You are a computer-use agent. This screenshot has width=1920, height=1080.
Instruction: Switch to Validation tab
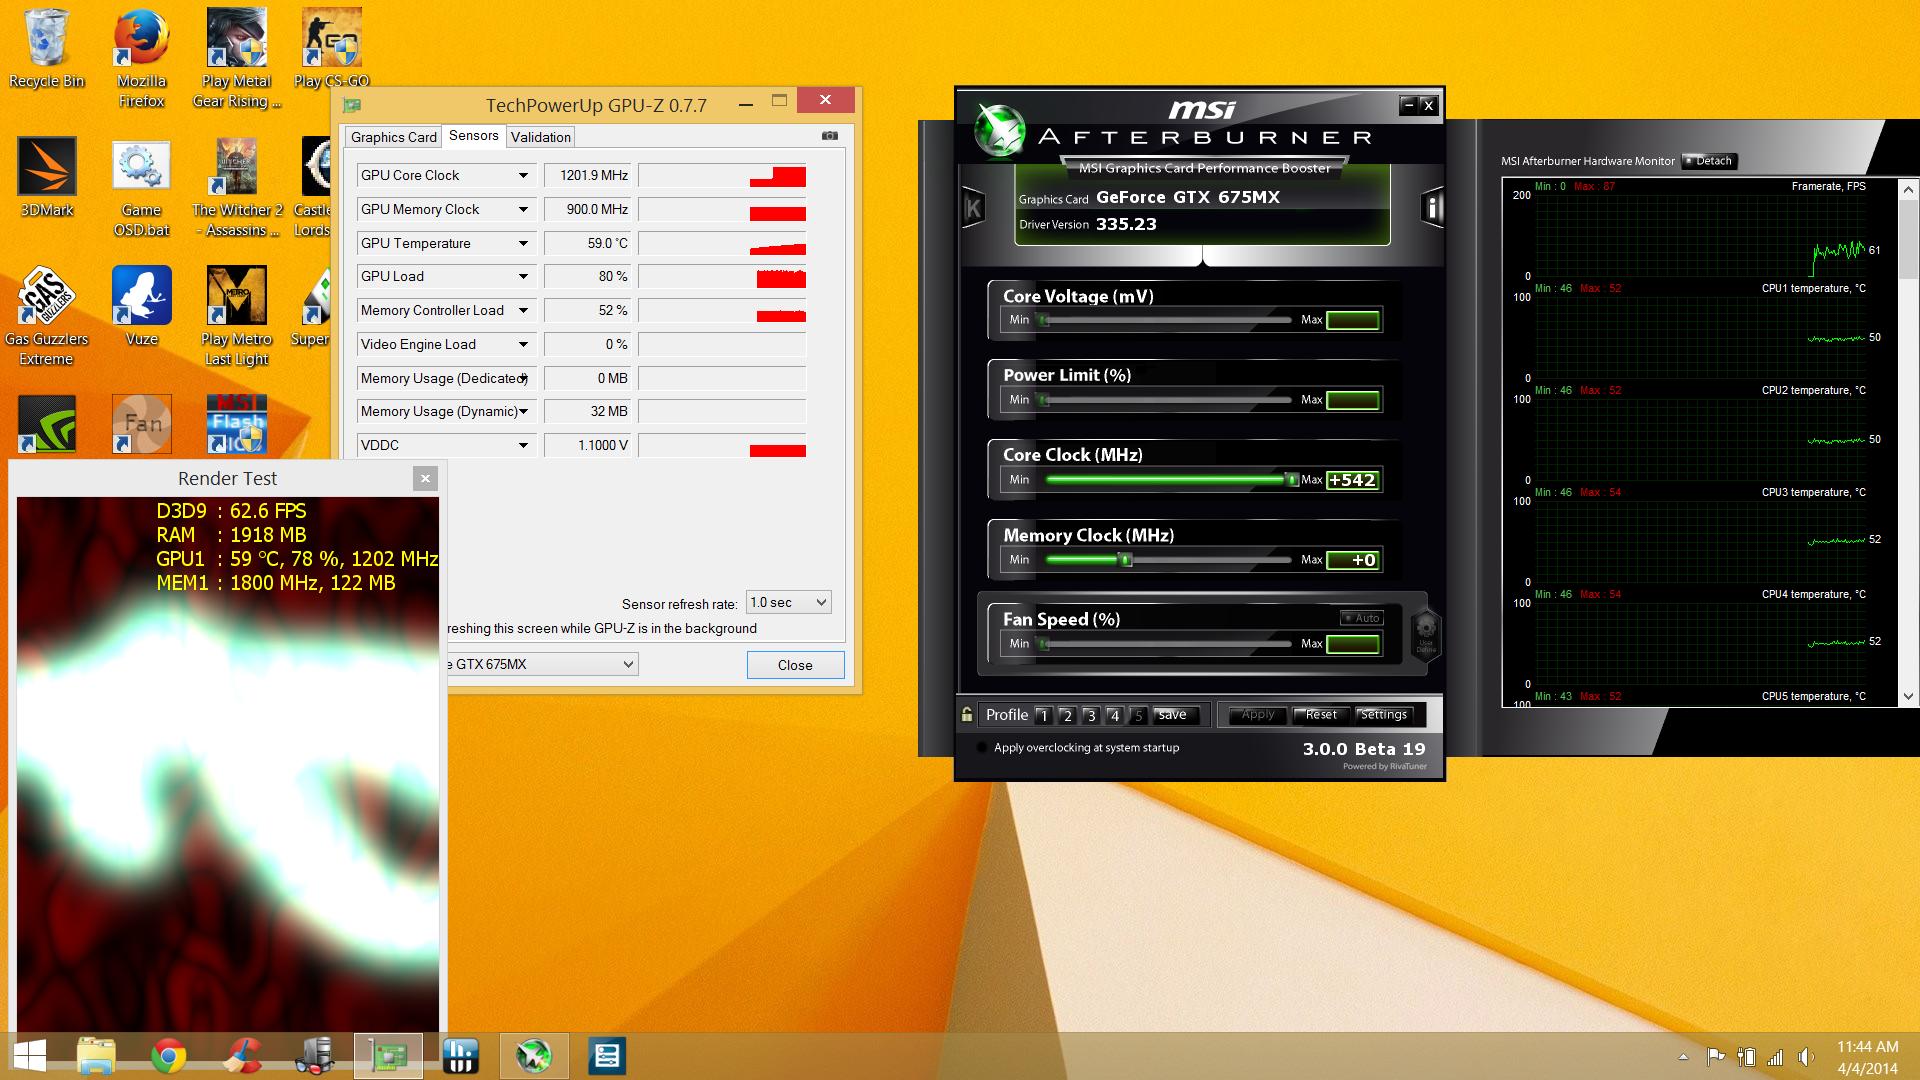(x=541, y=137)
